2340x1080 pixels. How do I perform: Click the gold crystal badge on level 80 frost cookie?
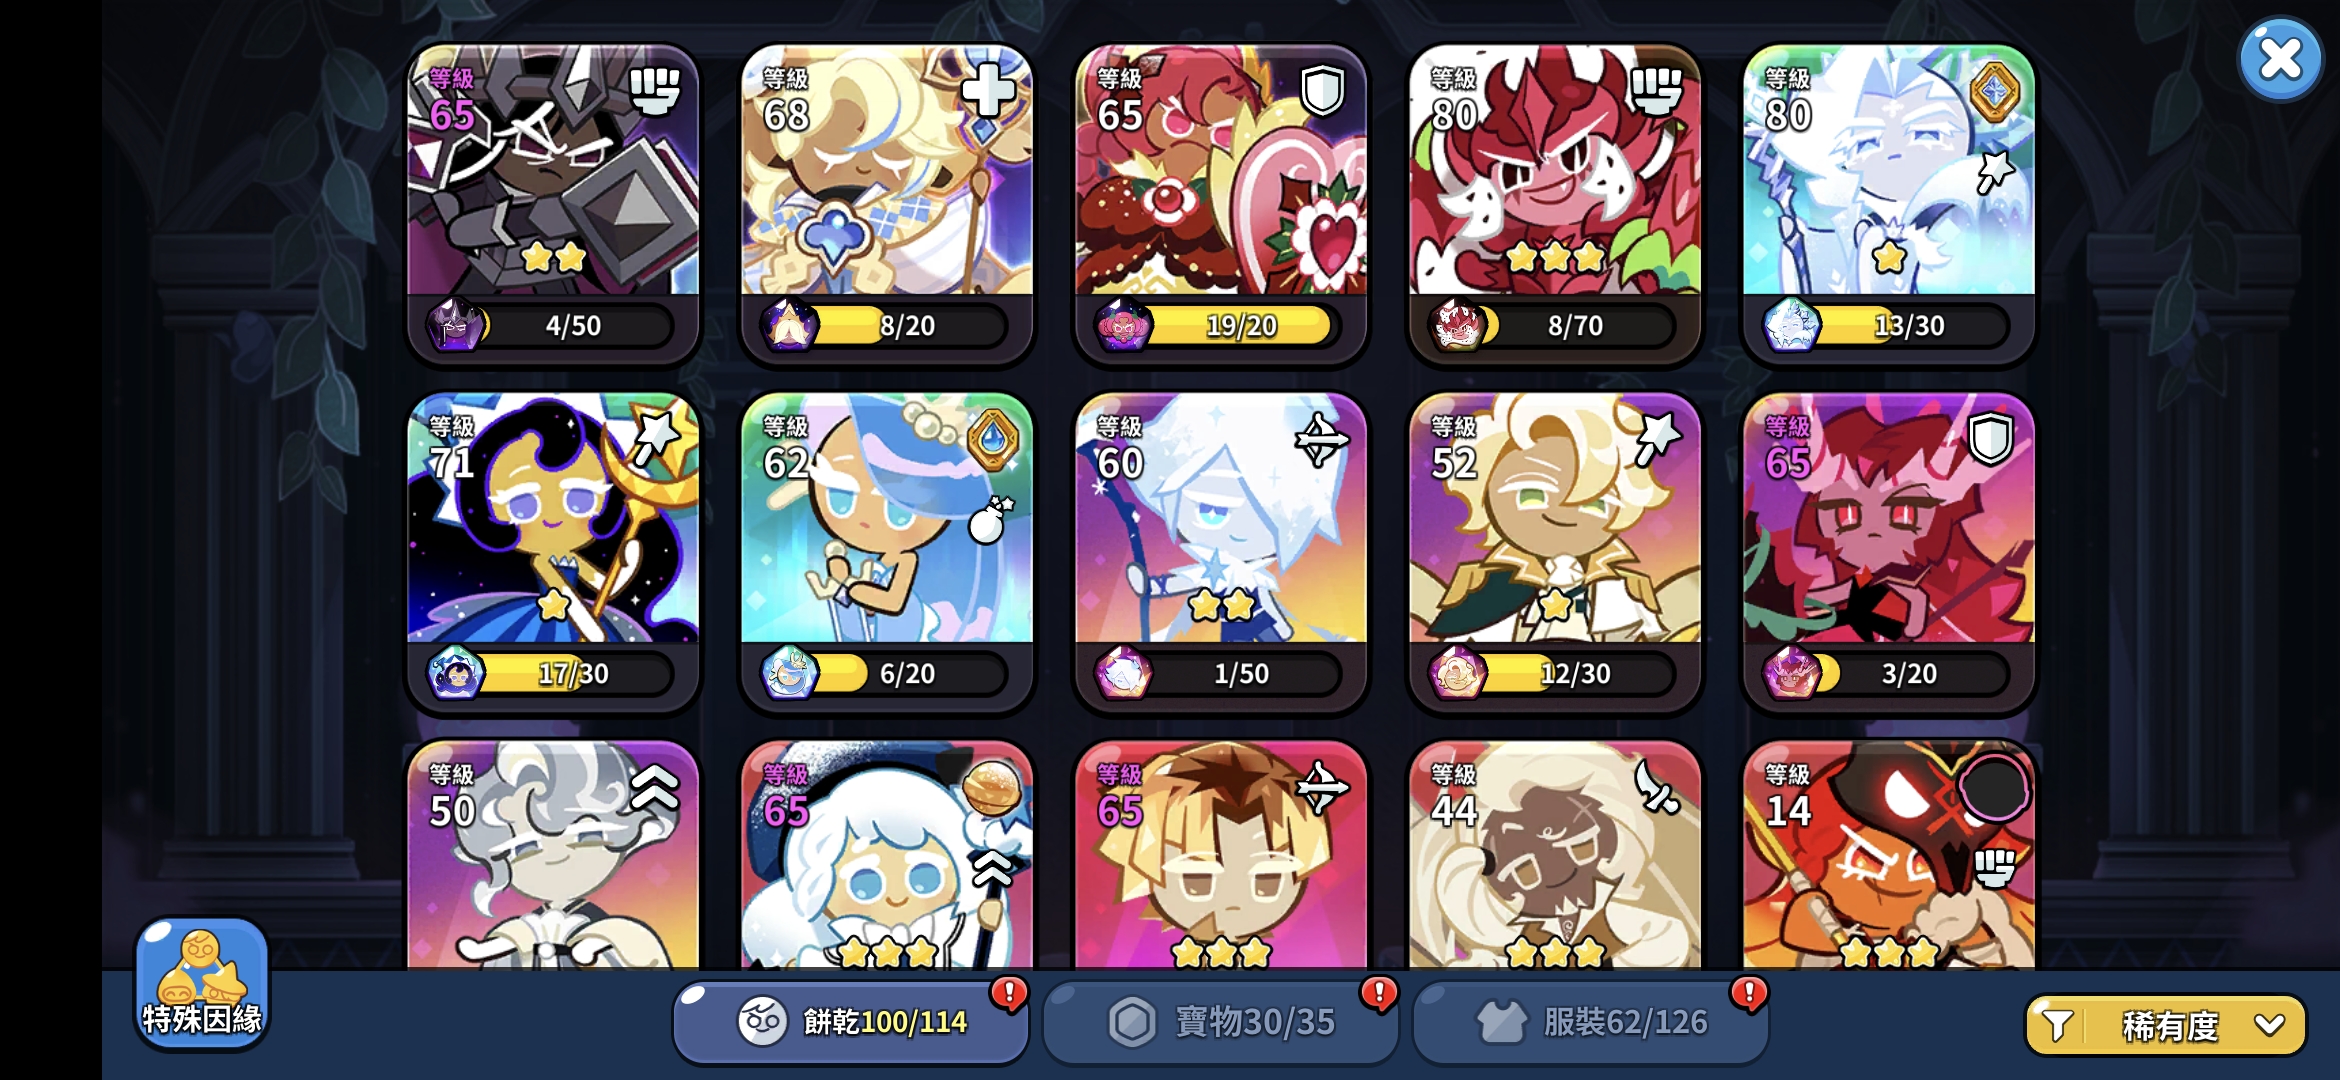point(1994,92)
